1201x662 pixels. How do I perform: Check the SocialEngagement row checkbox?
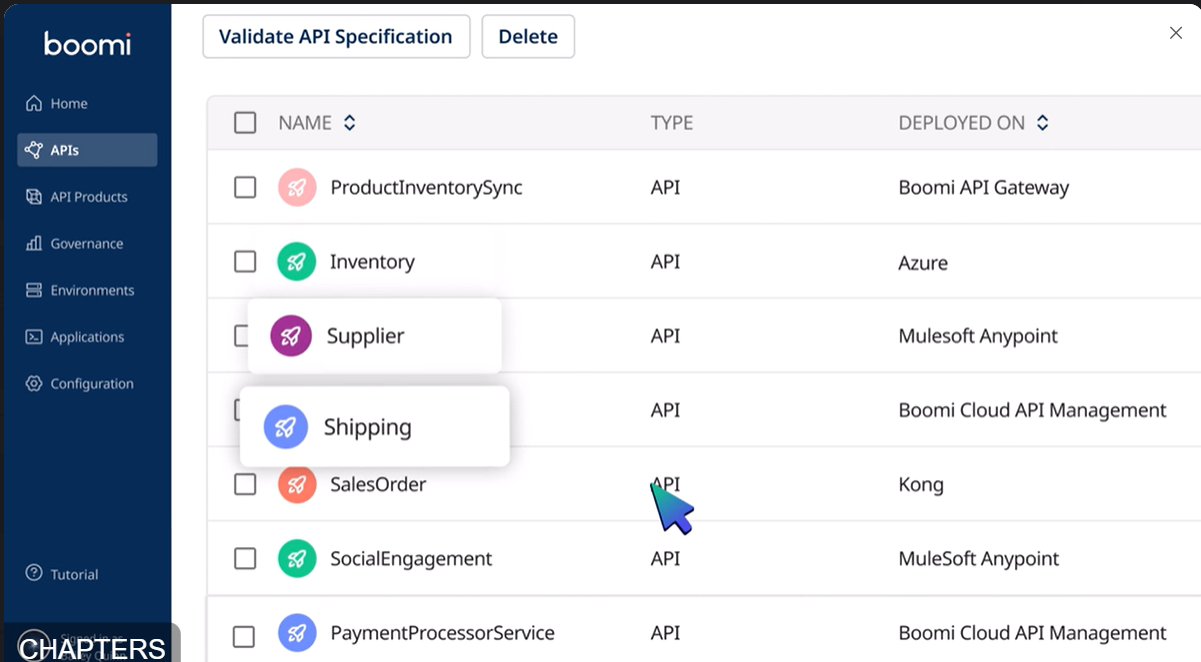[245, 559]
